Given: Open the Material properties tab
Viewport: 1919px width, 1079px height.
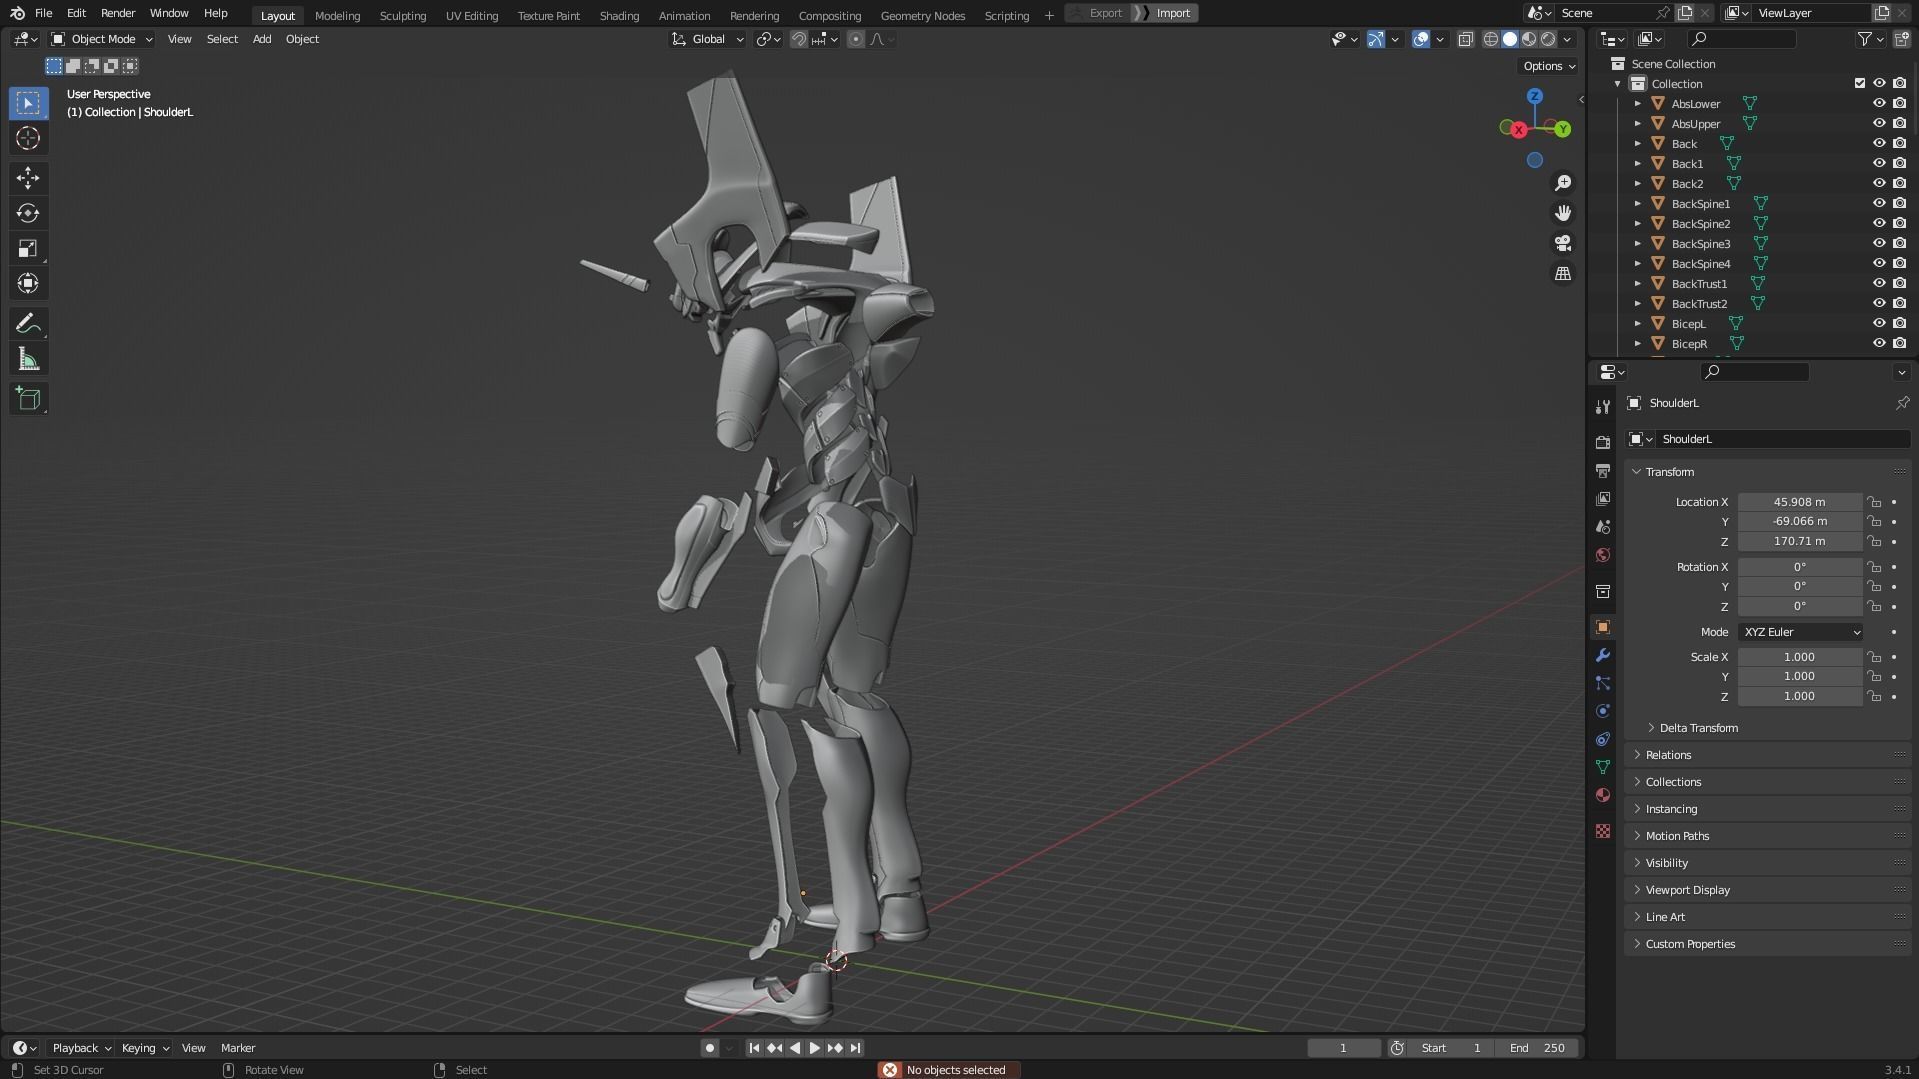Looking at the screenshot, I should (x=1603, y=795).
